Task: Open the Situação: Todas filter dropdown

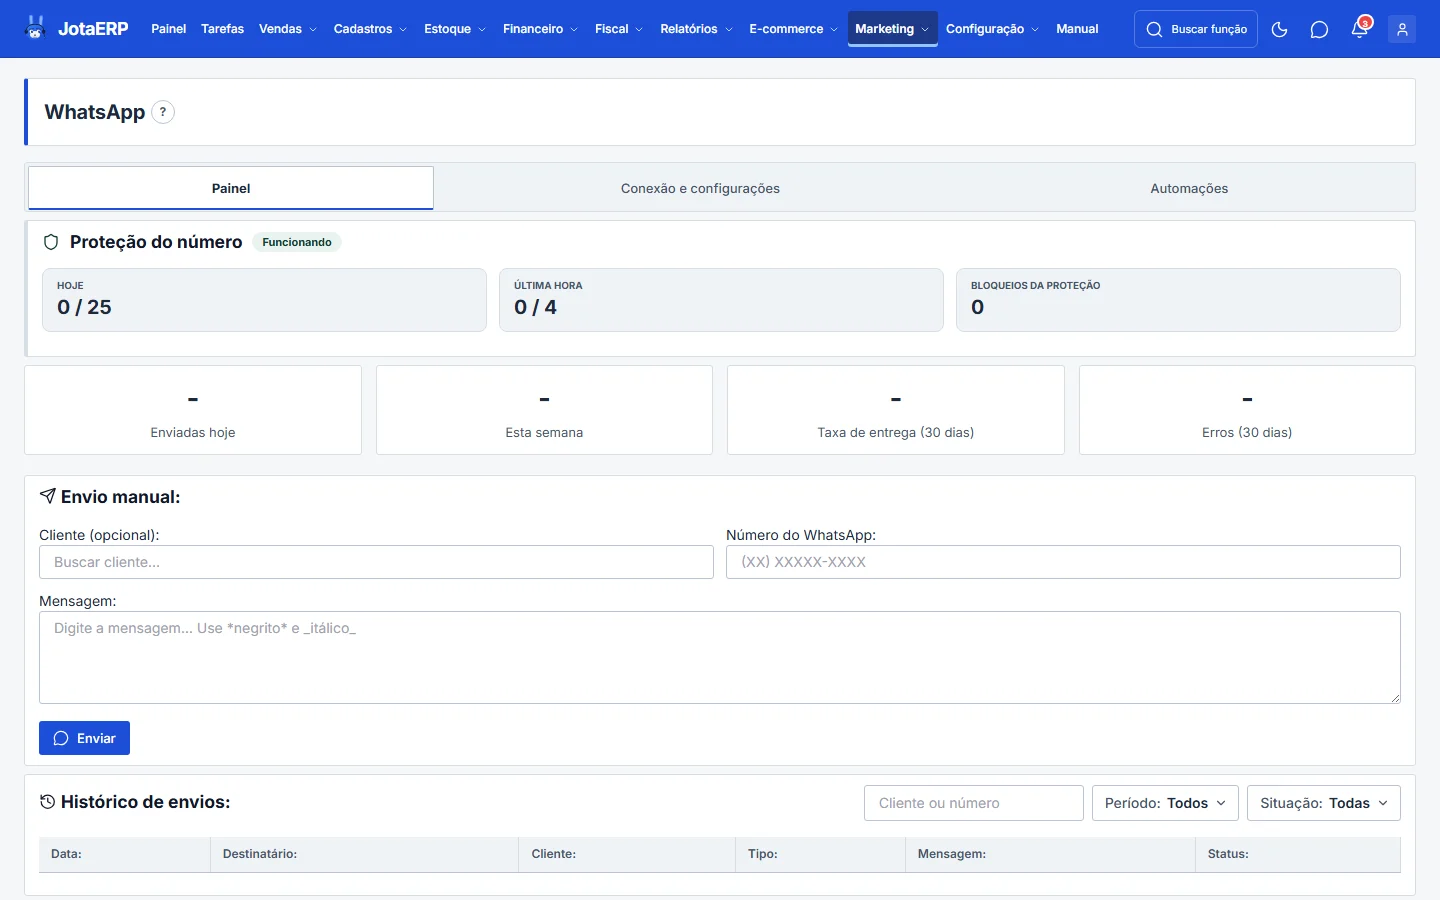Action: pyautogui.click(x=1324, y=803)
